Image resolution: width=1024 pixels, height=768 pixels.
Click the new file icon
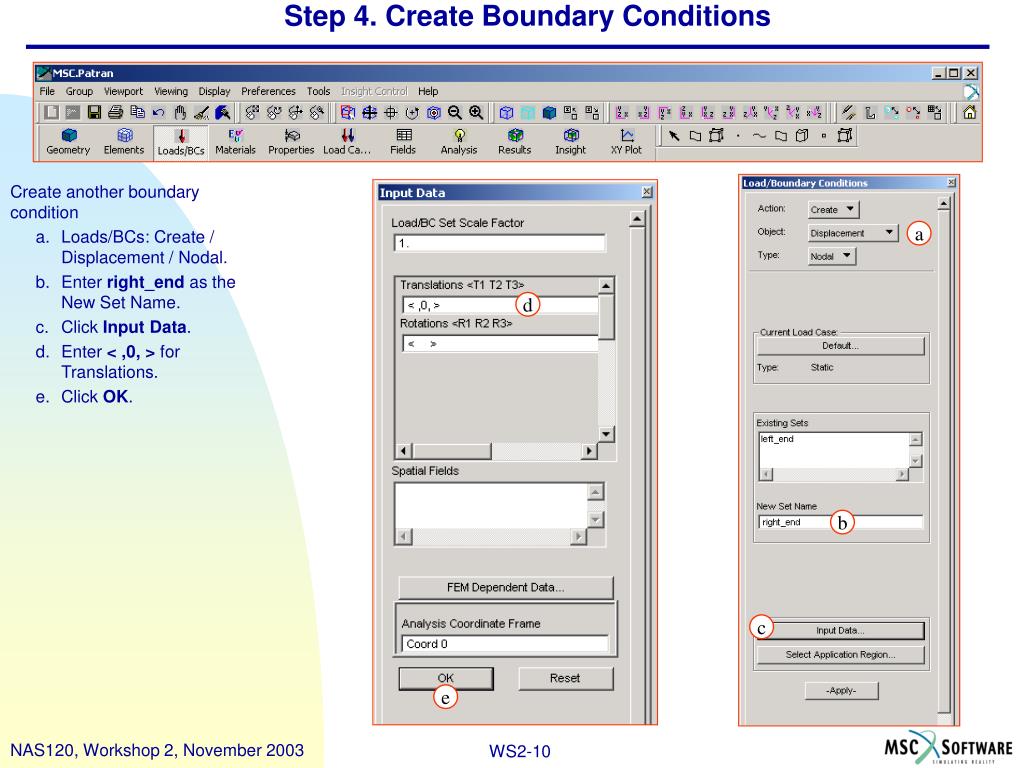tap(51, 113)
